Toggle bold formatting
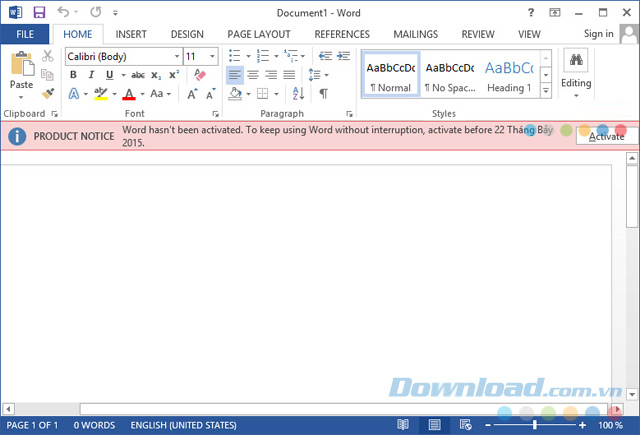 (73, 75)
